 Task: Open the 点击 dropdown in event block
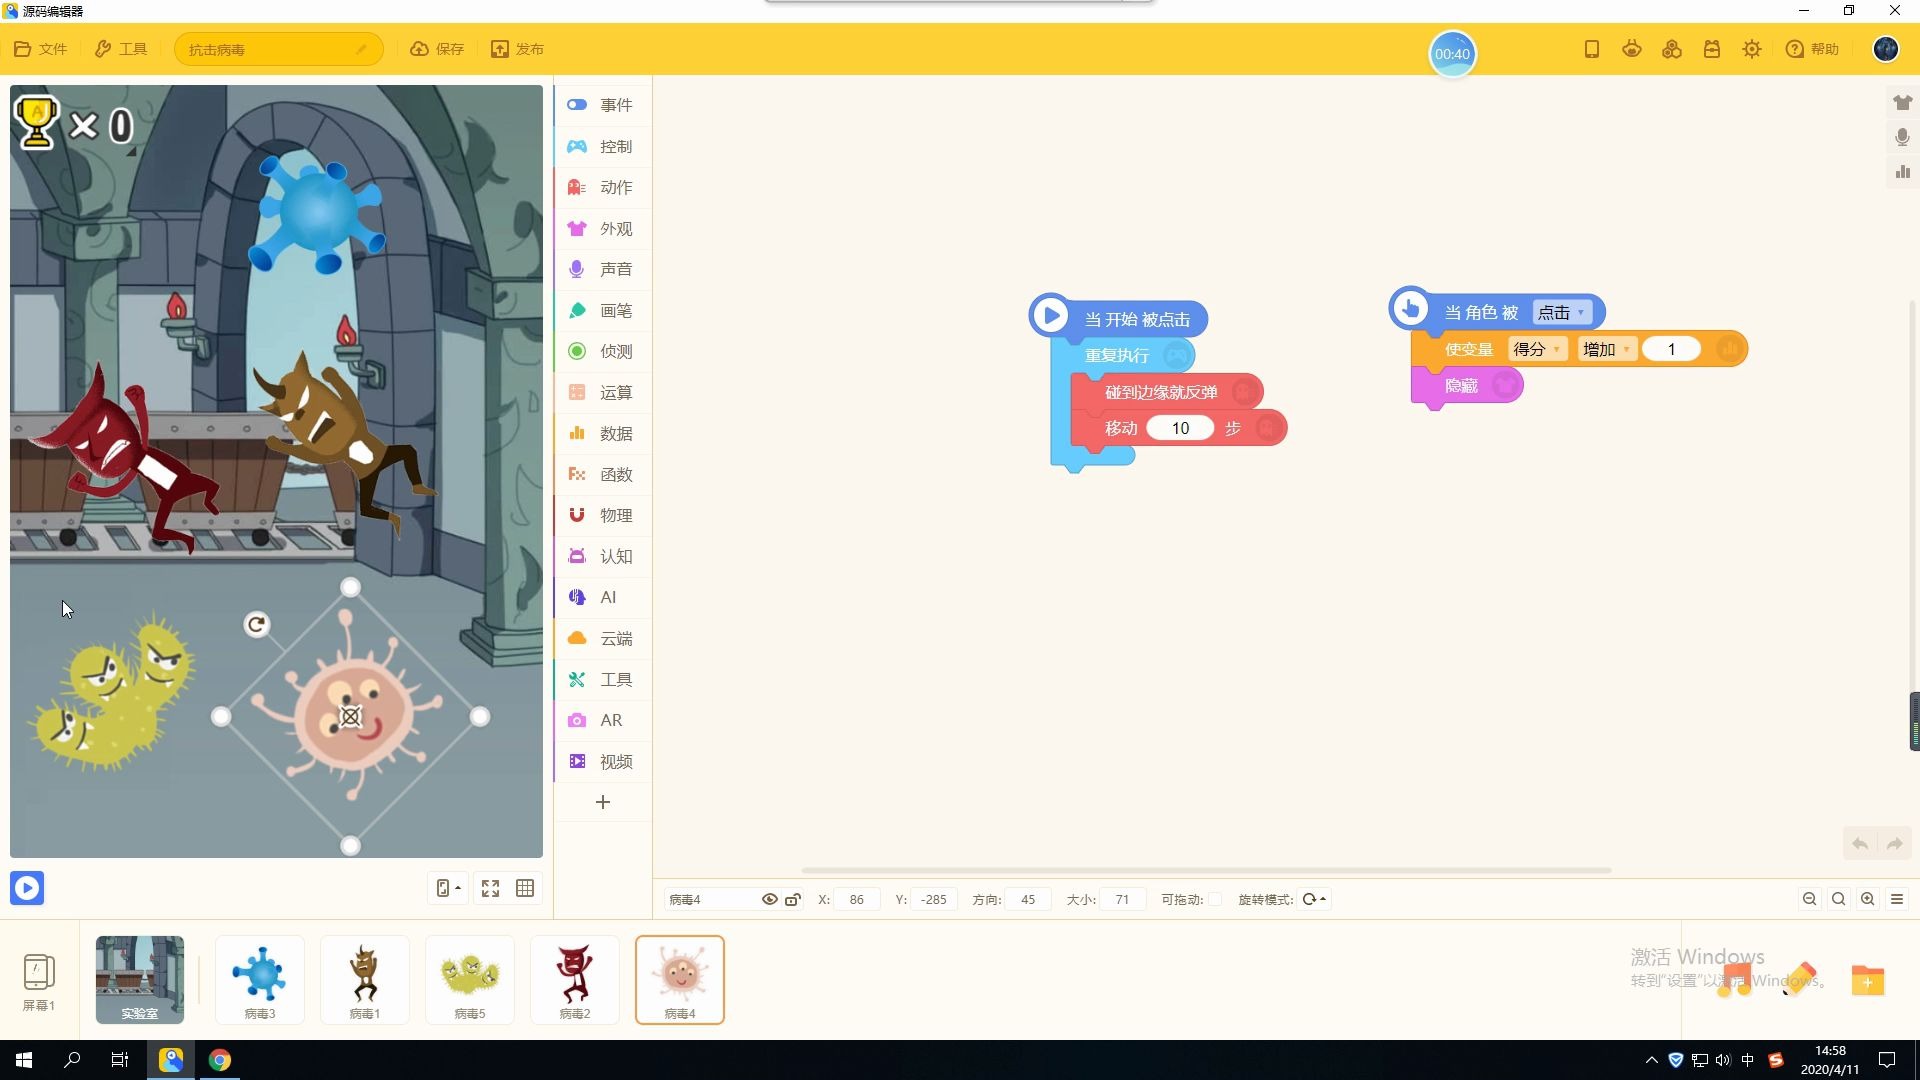click(x=1561, y=312)
